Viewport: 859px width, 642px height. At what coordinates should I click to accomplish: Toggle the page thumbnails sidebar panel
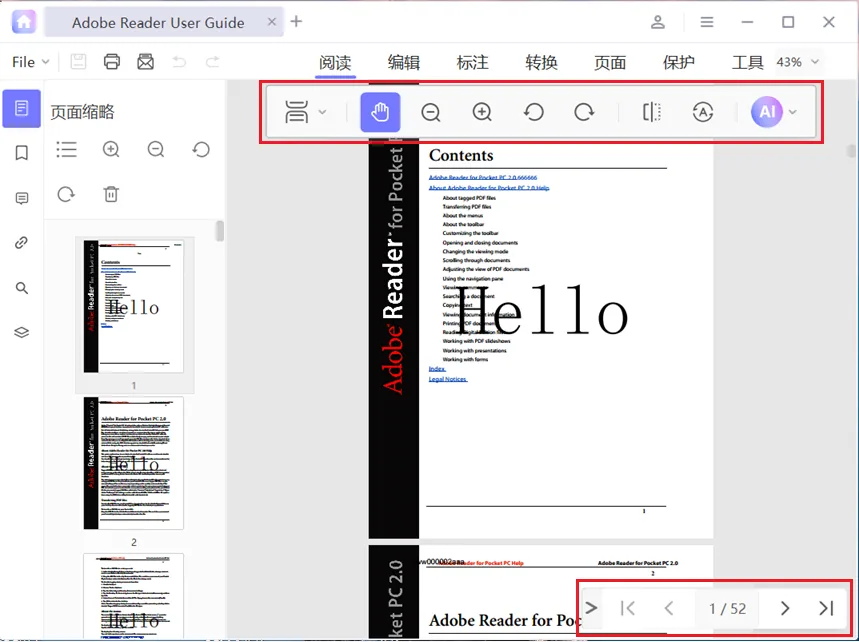(x=21, y=108)
